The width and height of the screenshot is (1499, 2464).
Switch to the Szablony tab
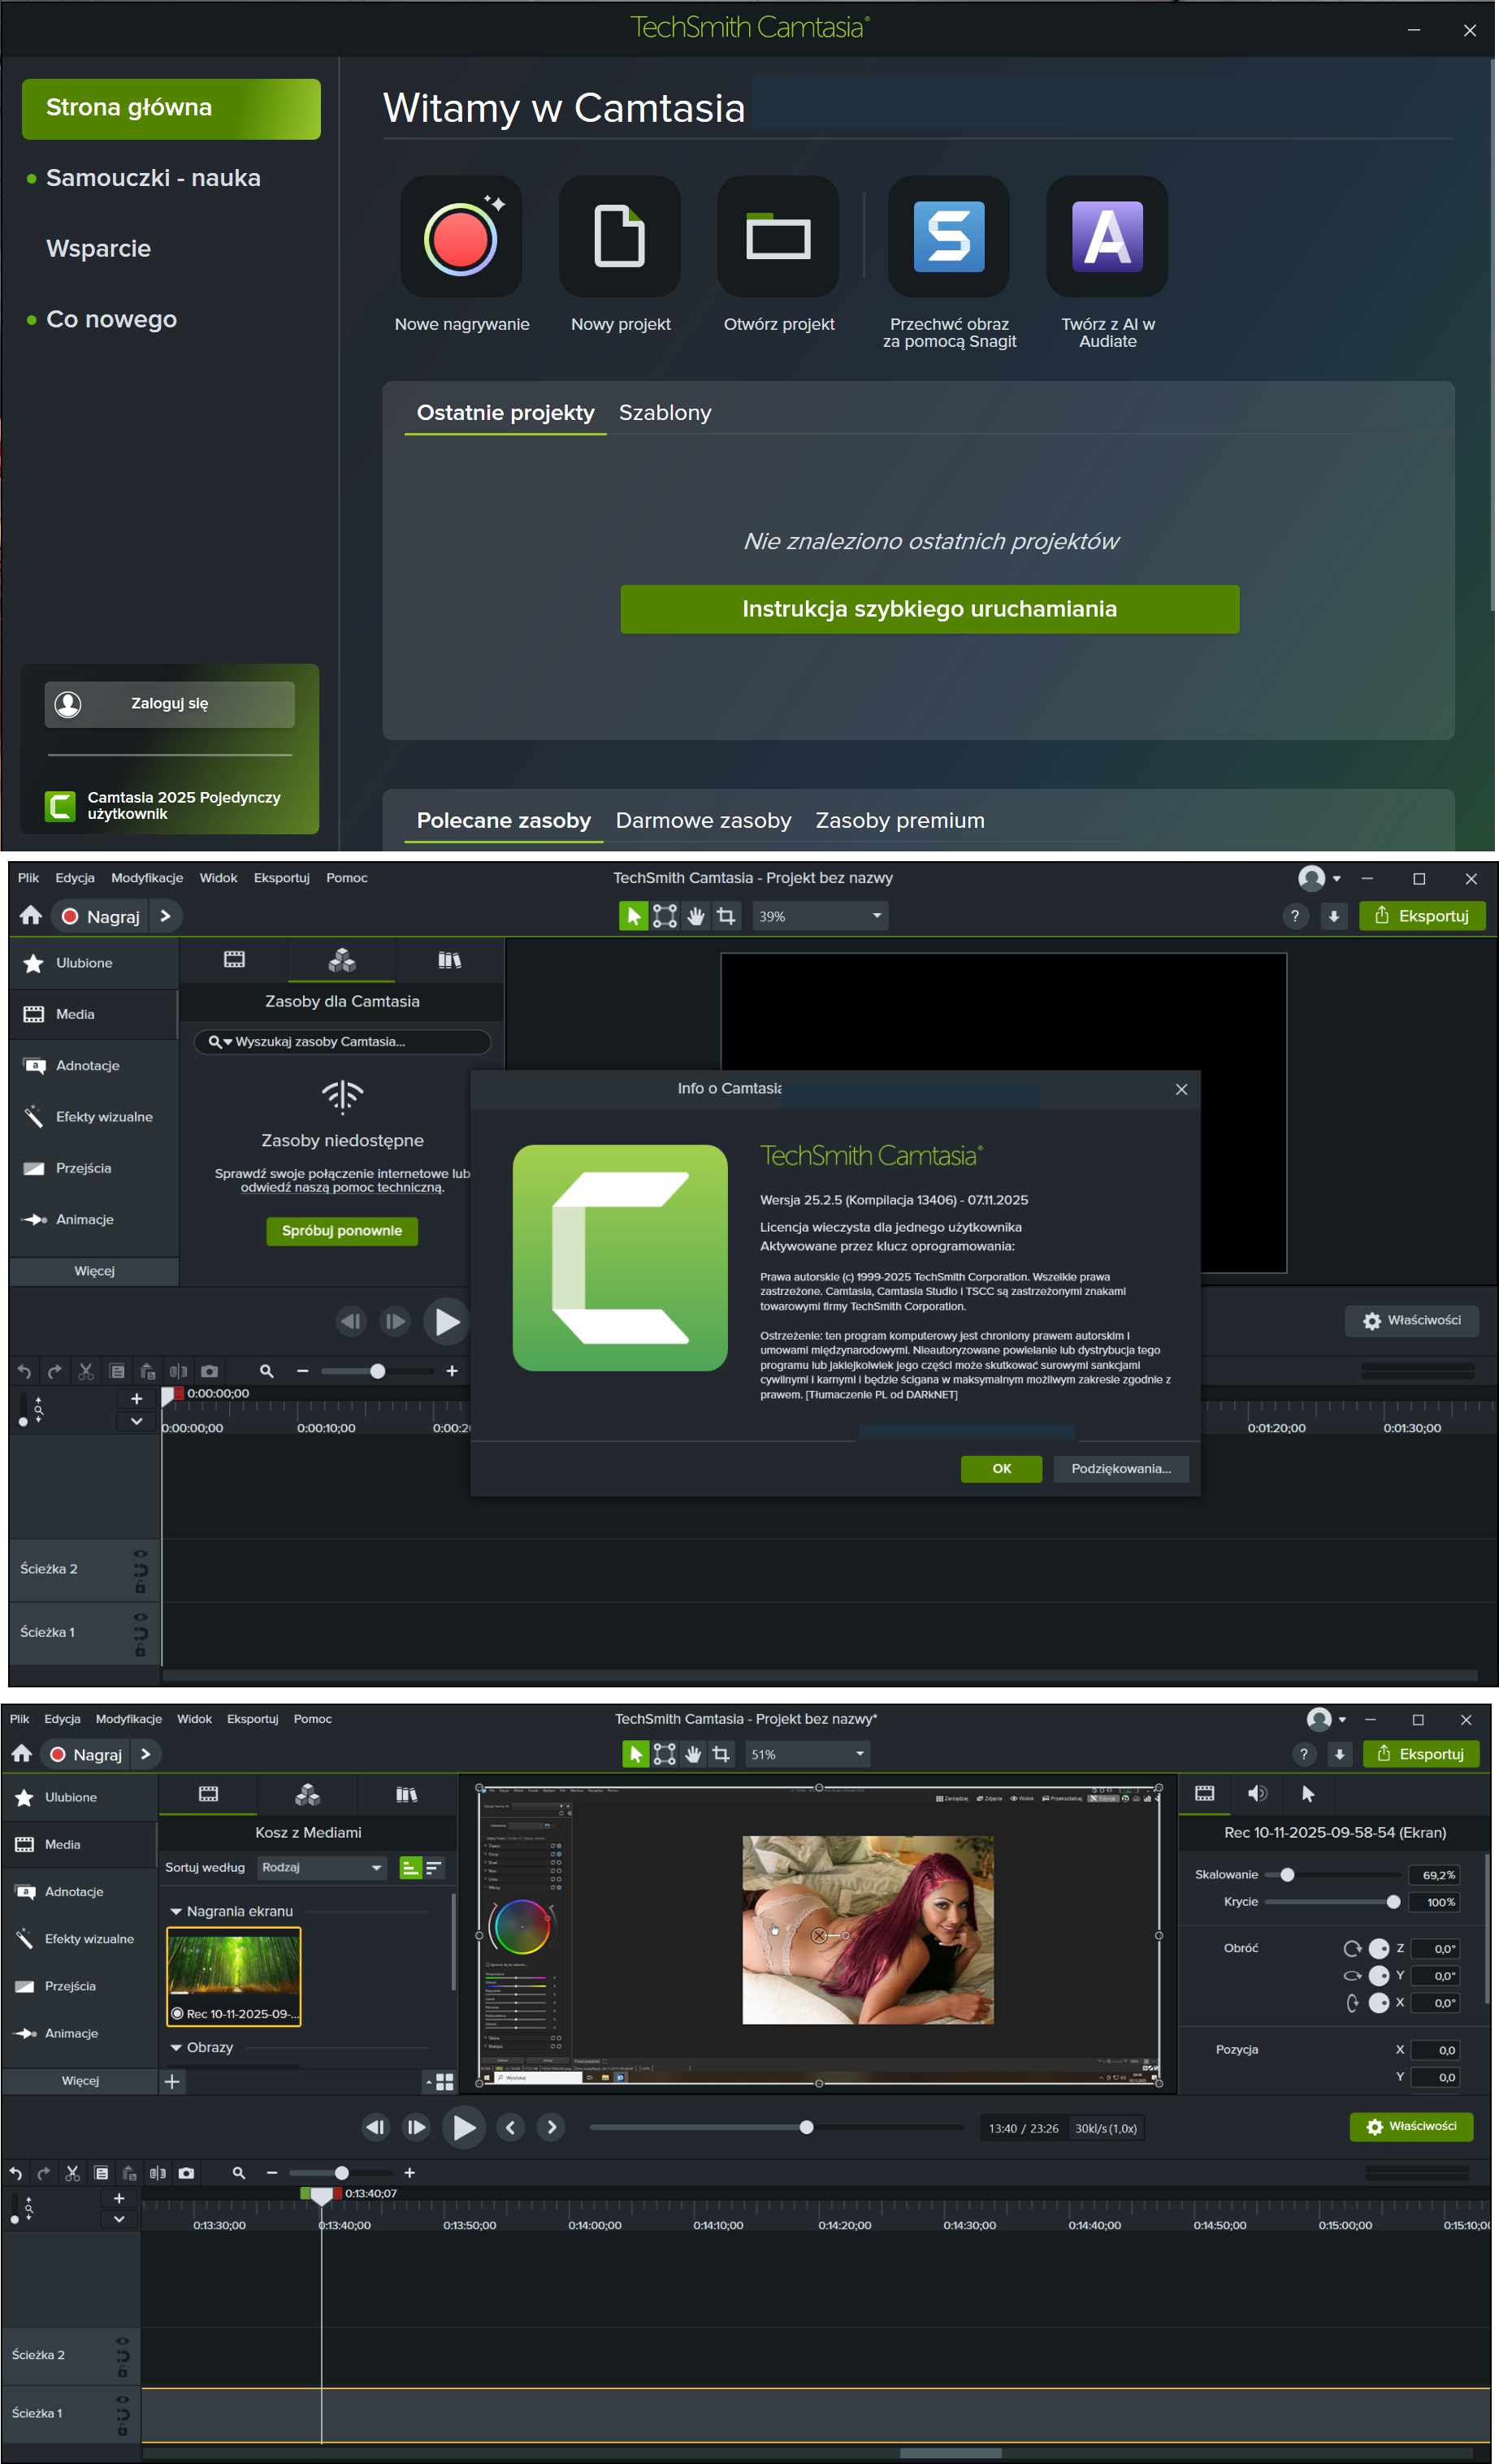point(665,413)
